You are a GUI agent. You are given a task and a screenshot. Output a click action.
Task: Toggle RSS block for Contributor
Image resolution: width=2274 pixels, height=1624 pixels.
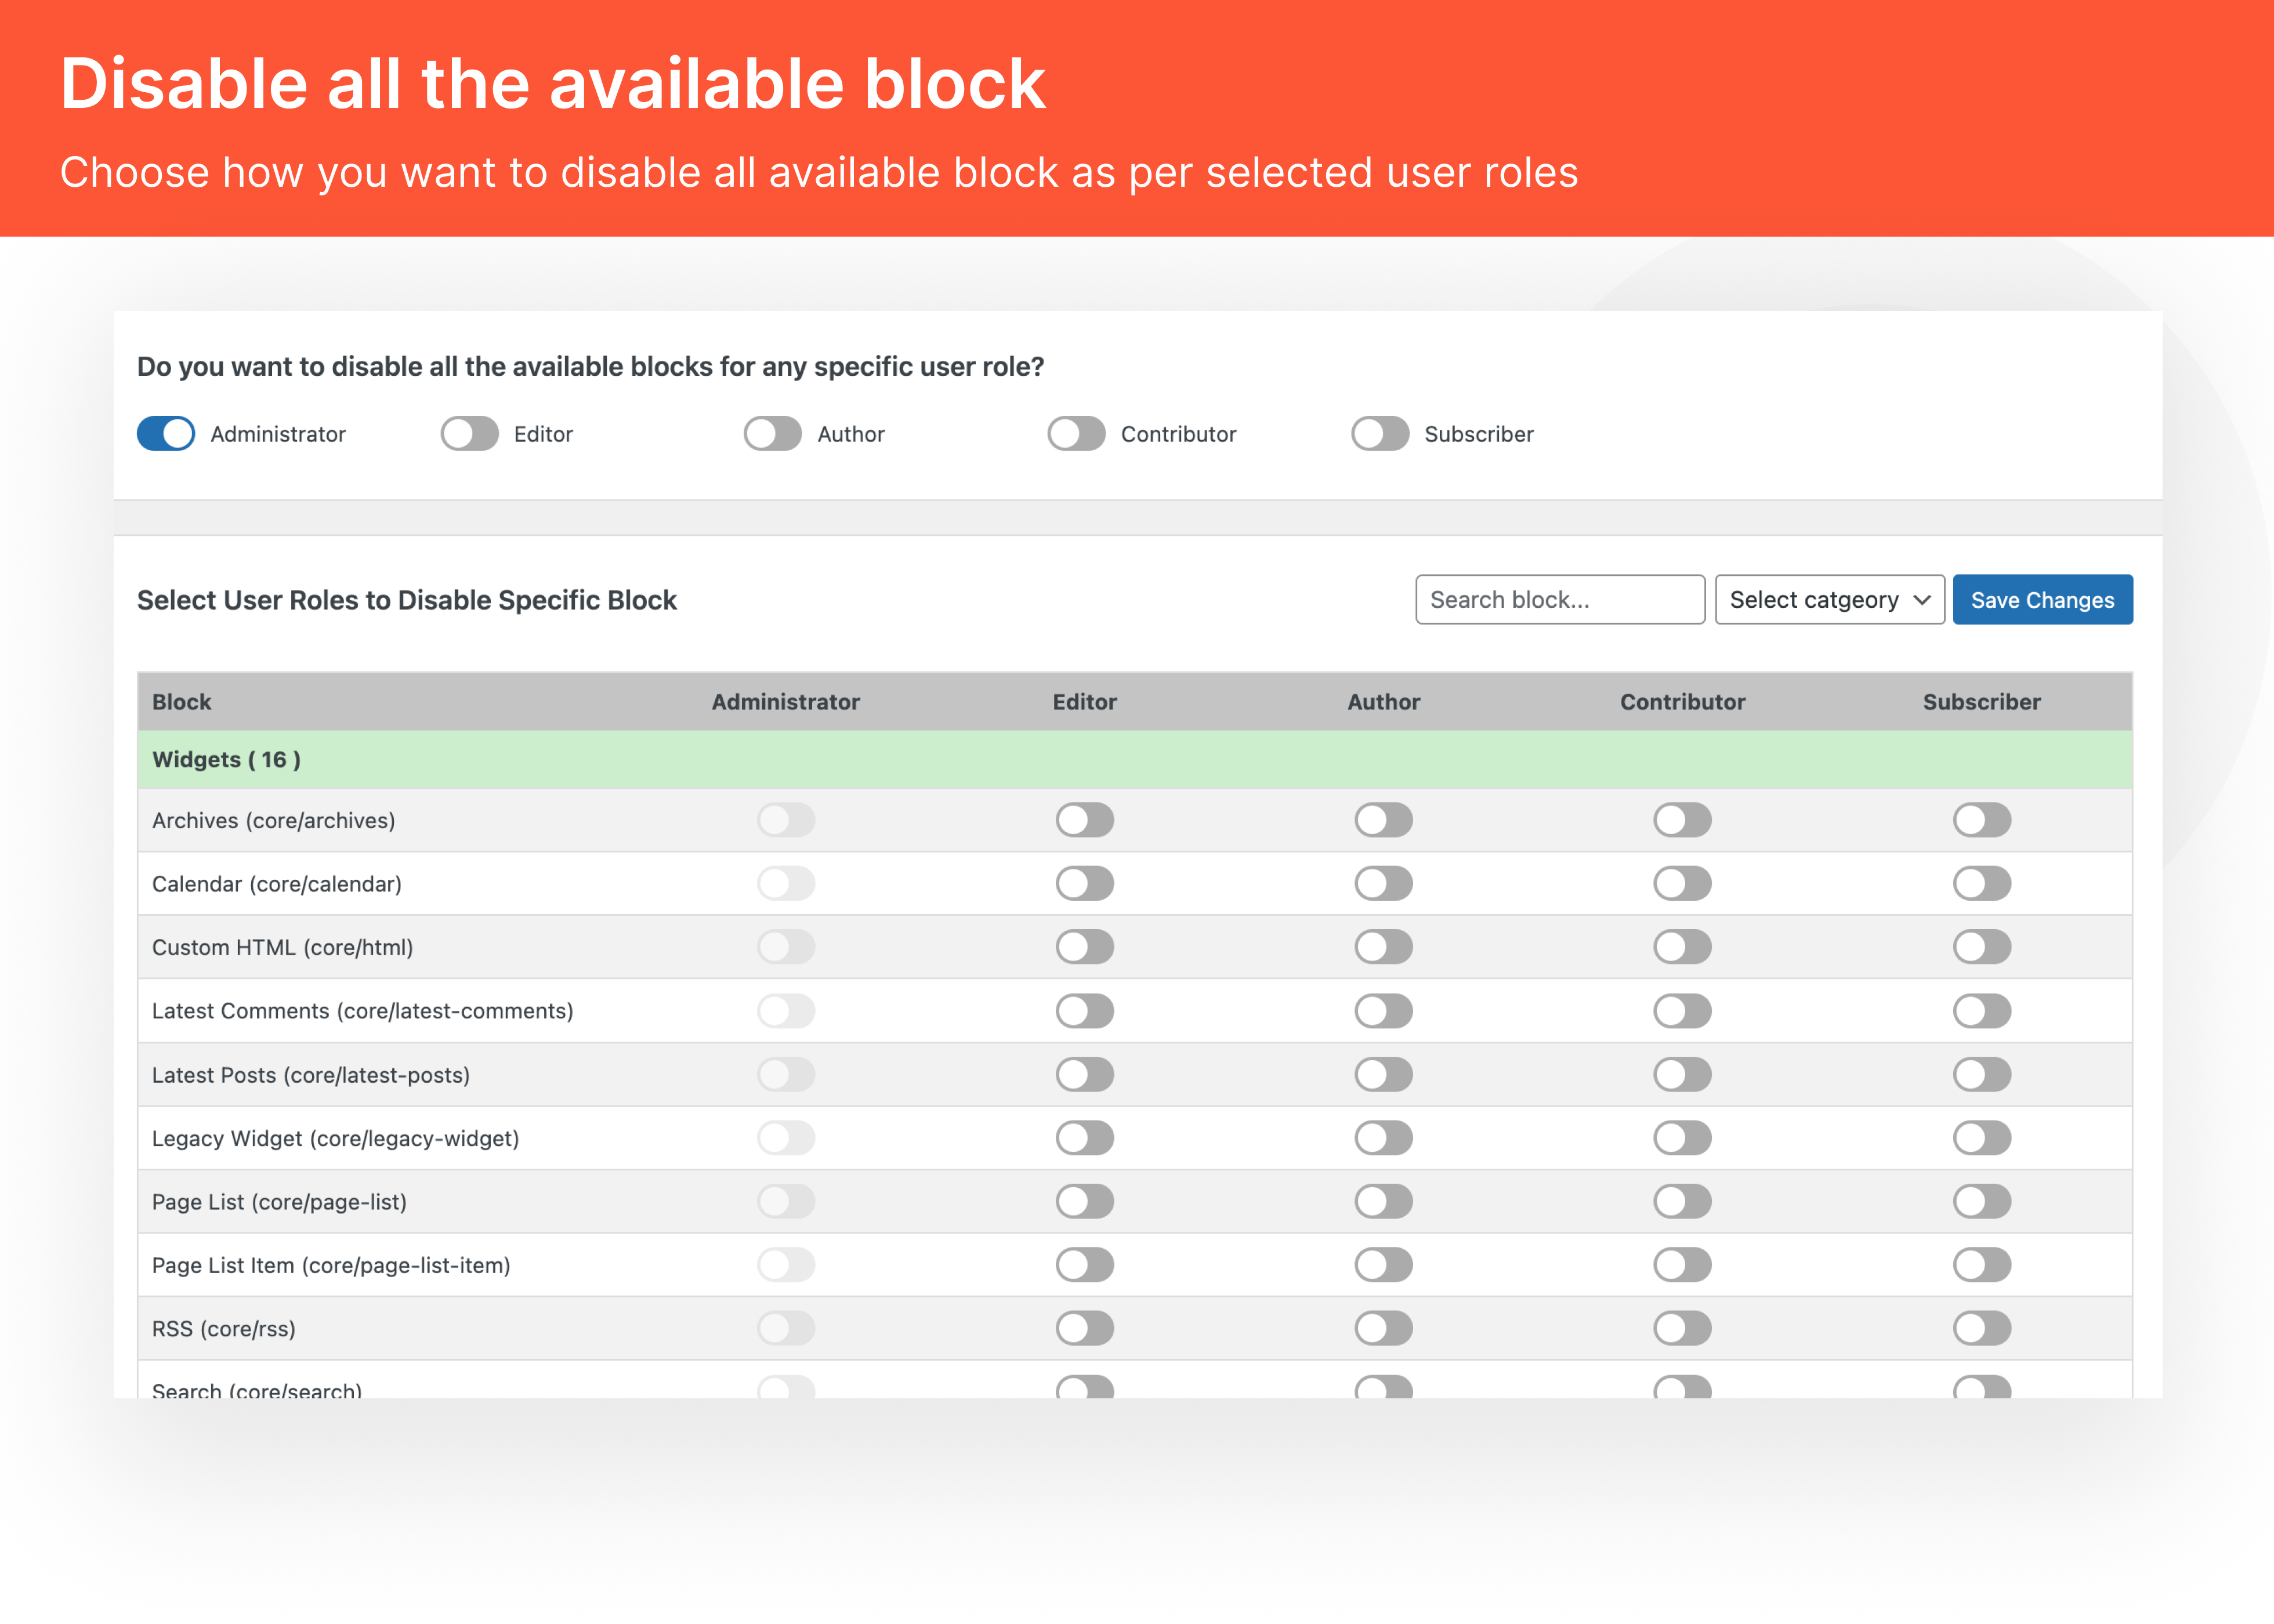click(x=1683, y=1329)
